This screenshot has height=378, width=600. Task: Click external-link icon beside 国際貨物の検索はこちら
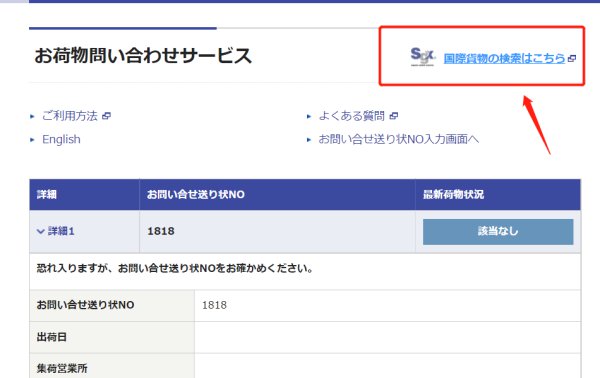pyautogui.click(x=572, y=59)
